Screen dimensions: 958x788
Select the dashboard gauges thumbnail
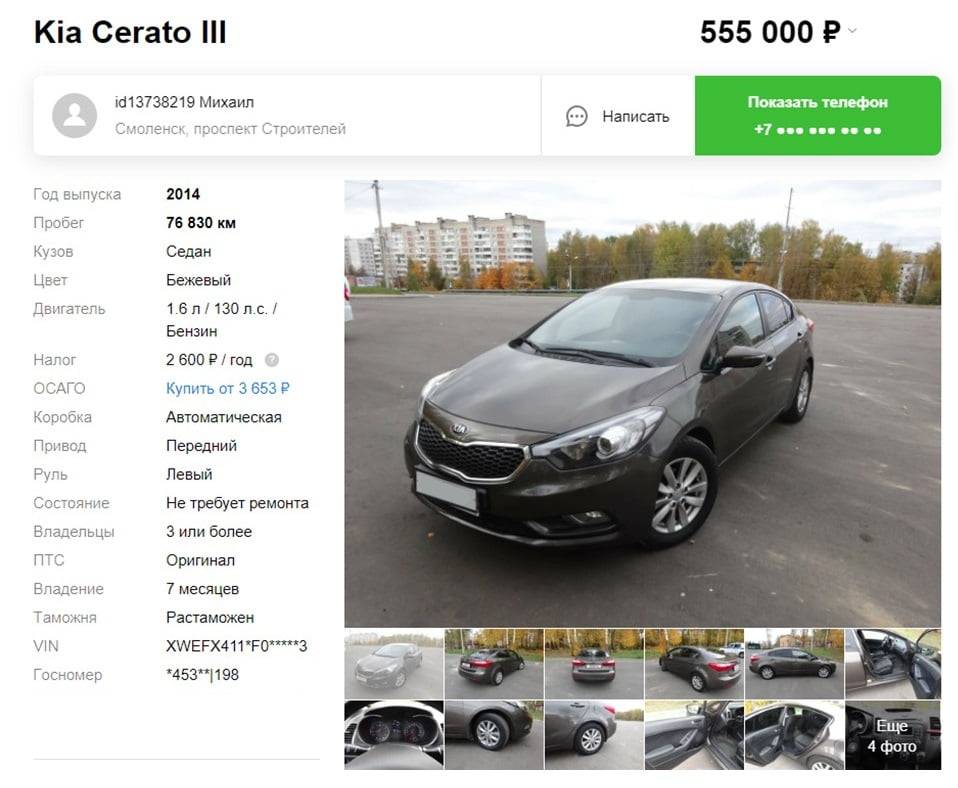tap(394, 735)
